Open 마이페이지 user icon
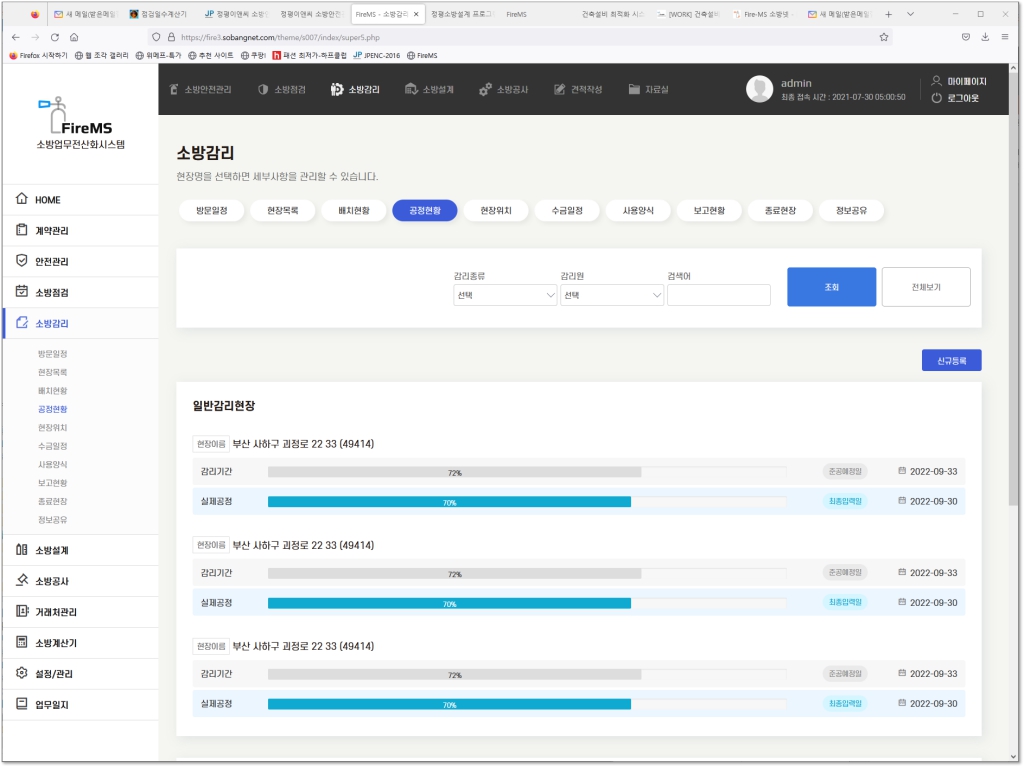Screen dimensions: 1024x767 (x=936, y=80)
